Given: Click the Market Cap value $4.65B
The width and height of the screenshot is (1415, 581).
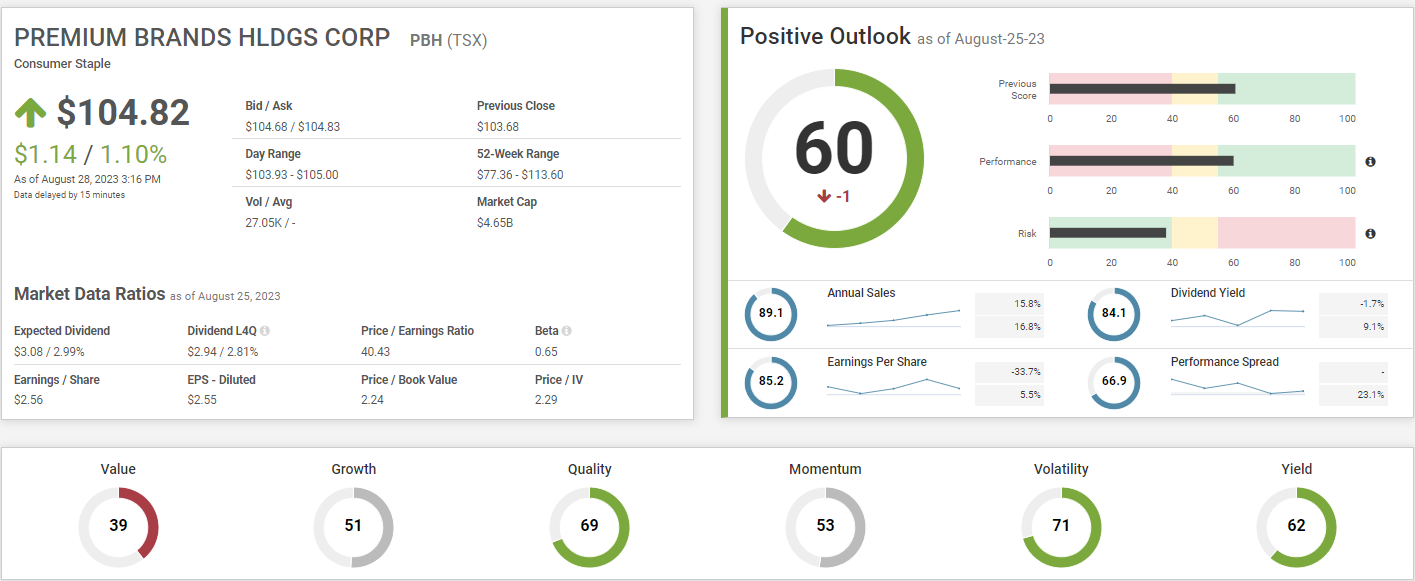Looking at the screenshot, I should [495, 223].
